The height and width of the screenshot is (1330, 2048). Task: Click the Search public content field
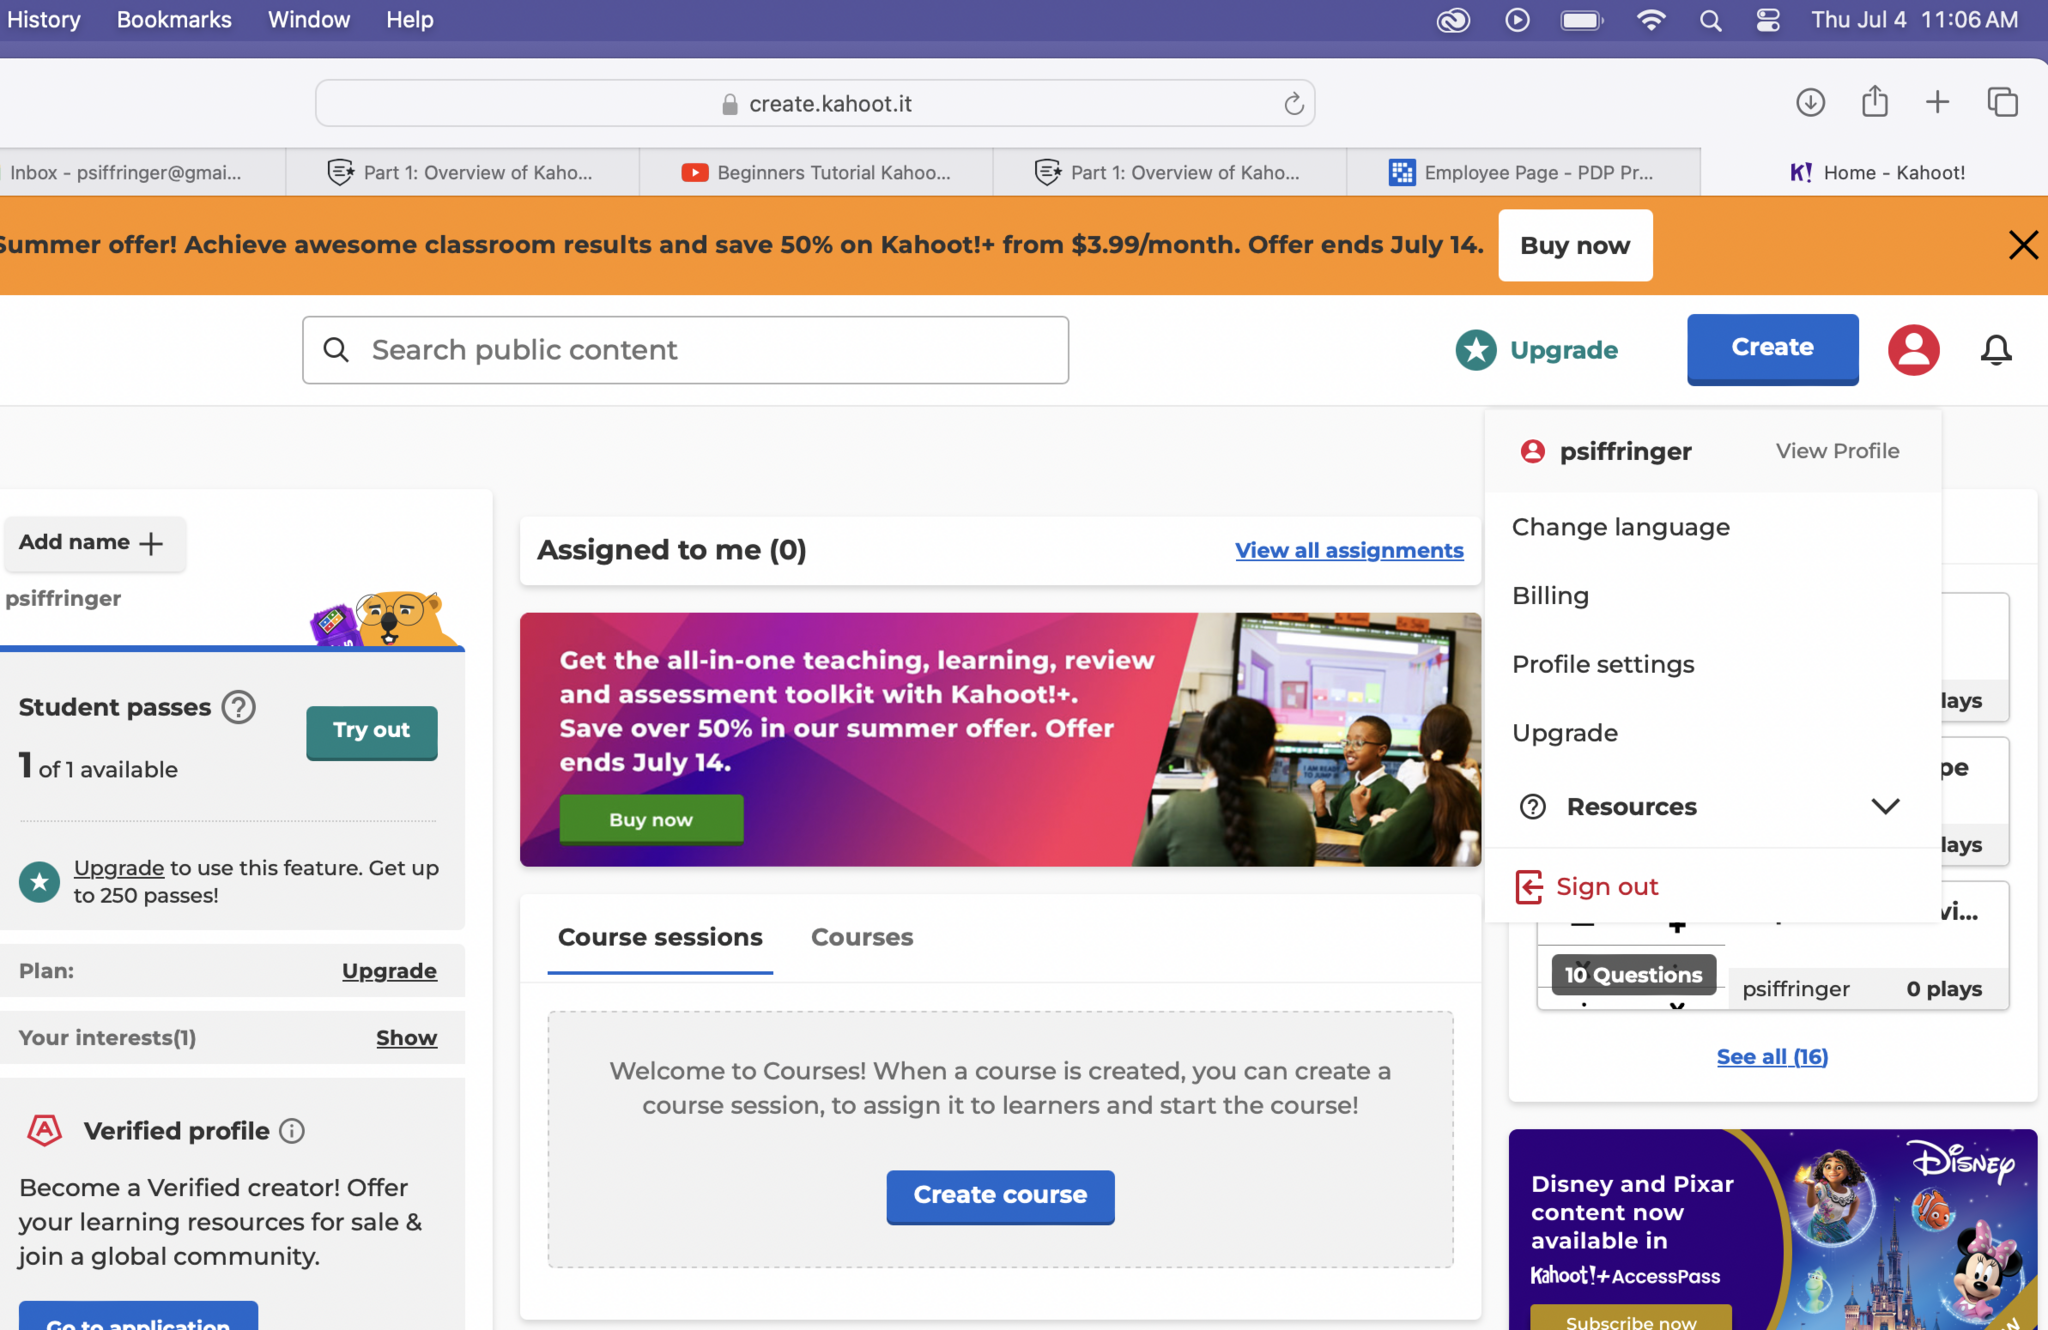pos(685,350)
